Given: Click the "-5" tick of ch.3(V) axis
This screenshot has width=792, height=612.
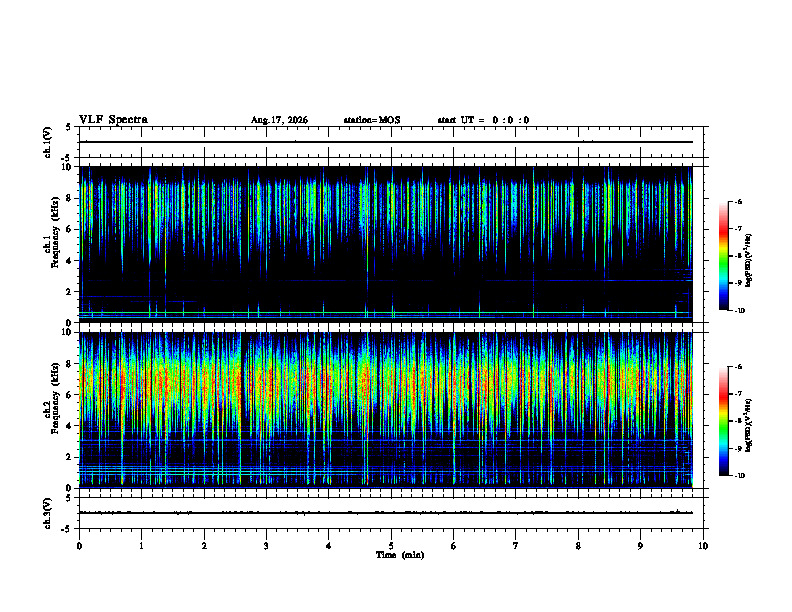Looking at the screenshot, I should (x=66, y=529).
